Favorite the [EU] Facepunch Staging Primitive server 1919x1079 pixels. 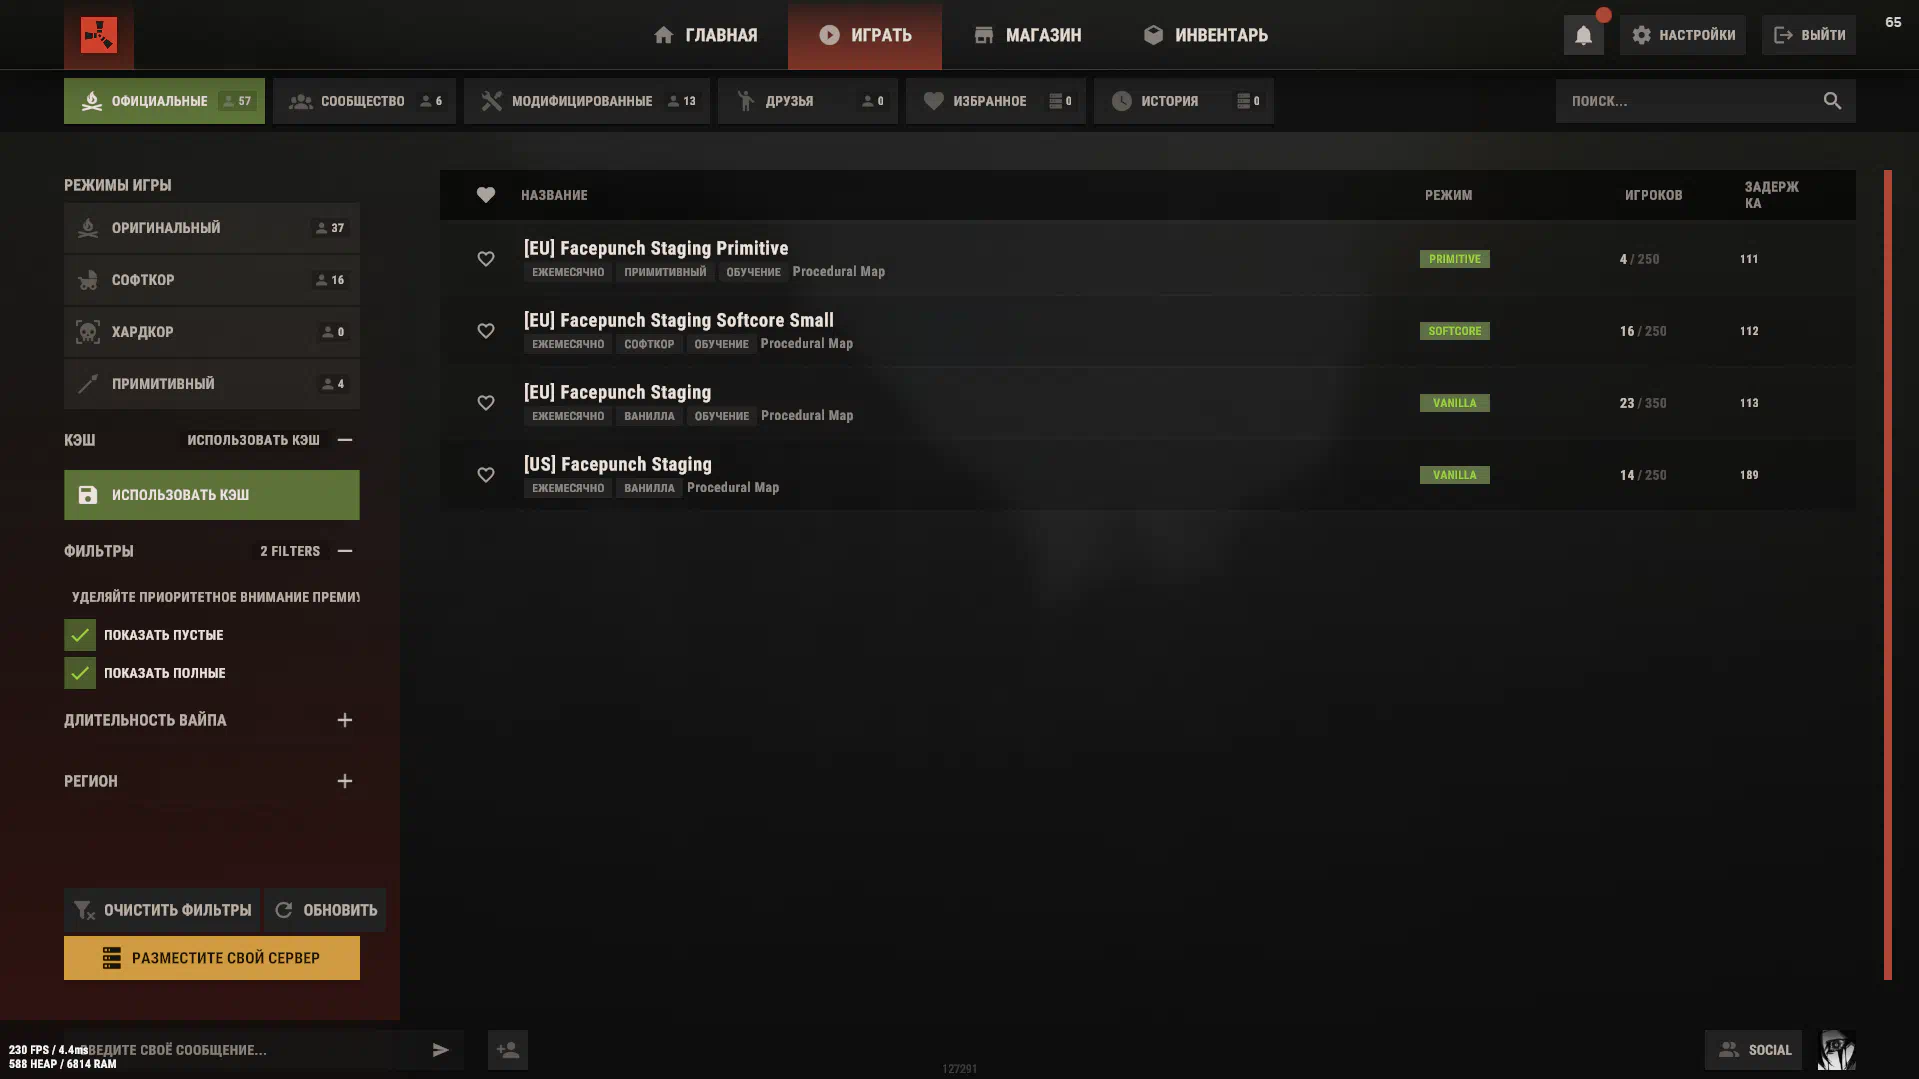pyautogui.click(x=485, y=259)
